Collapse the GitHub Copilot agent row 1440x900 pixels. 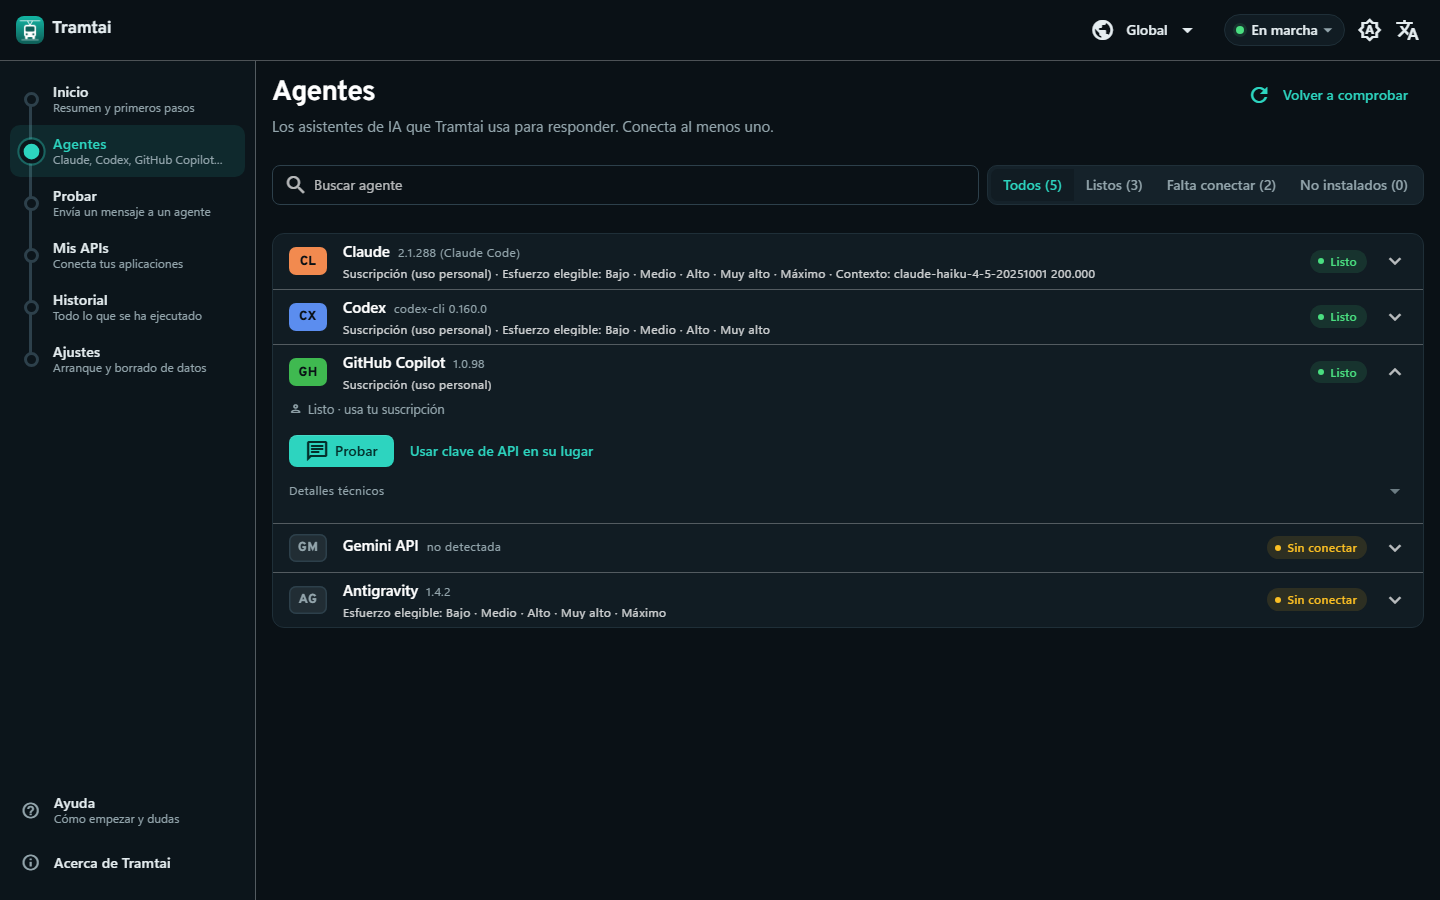(x=1395, y=372)
